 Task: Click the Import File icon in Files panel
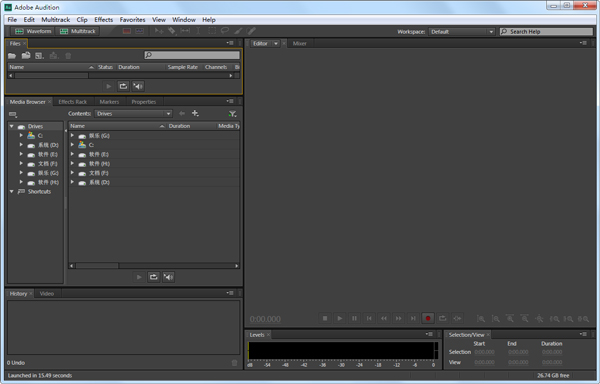(26, 56)
